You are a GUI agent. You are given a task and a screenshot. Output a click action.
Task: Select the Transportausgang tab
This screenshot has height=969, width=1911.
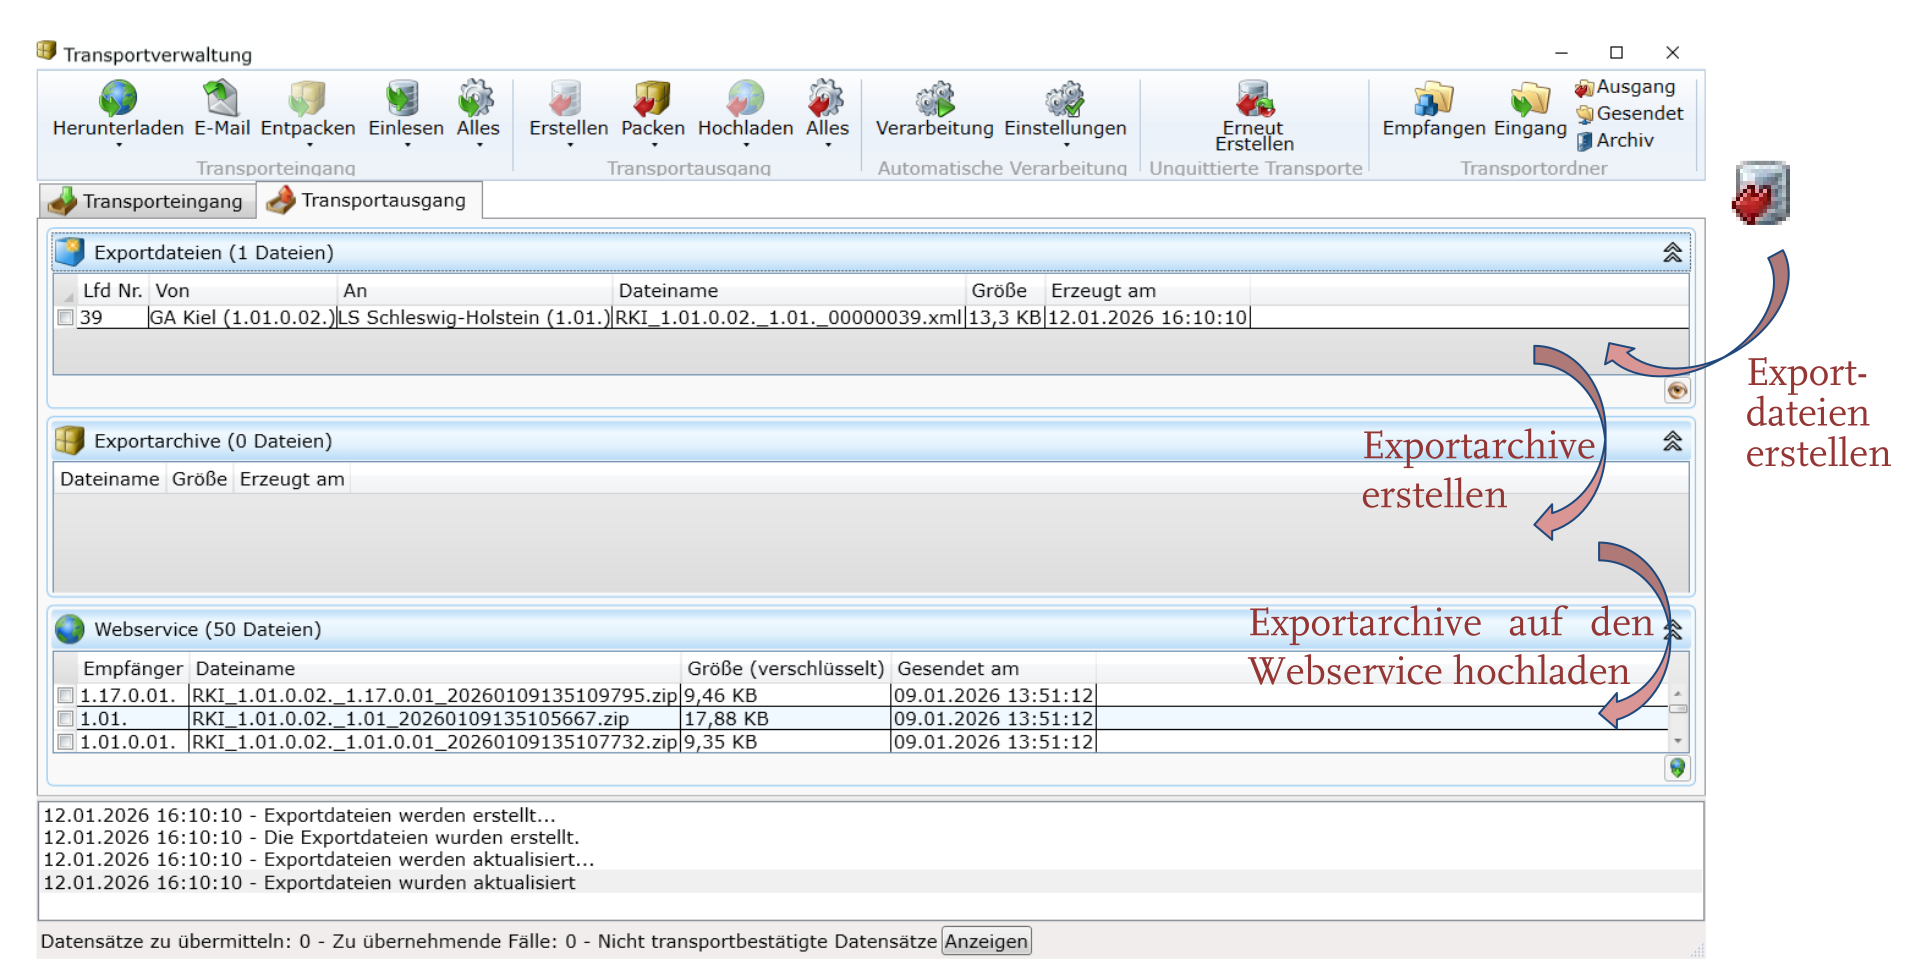pyautogui.click(x=369, y=200)
